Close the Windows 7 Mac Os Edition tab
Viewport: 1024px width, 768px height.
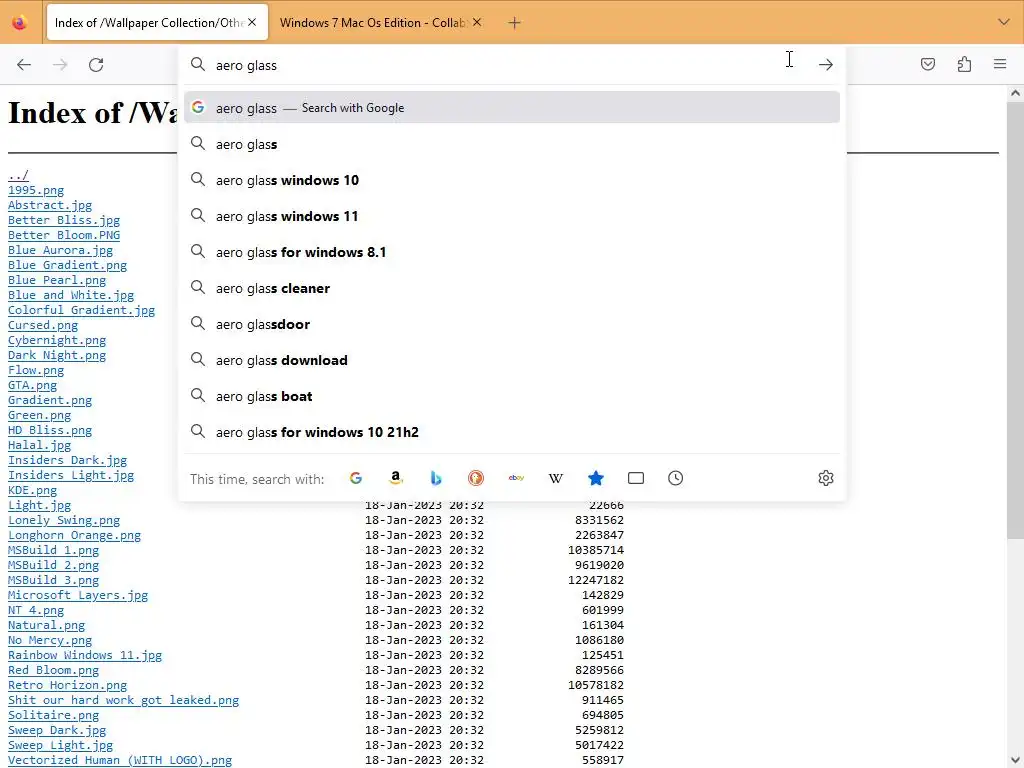(477, 22)
